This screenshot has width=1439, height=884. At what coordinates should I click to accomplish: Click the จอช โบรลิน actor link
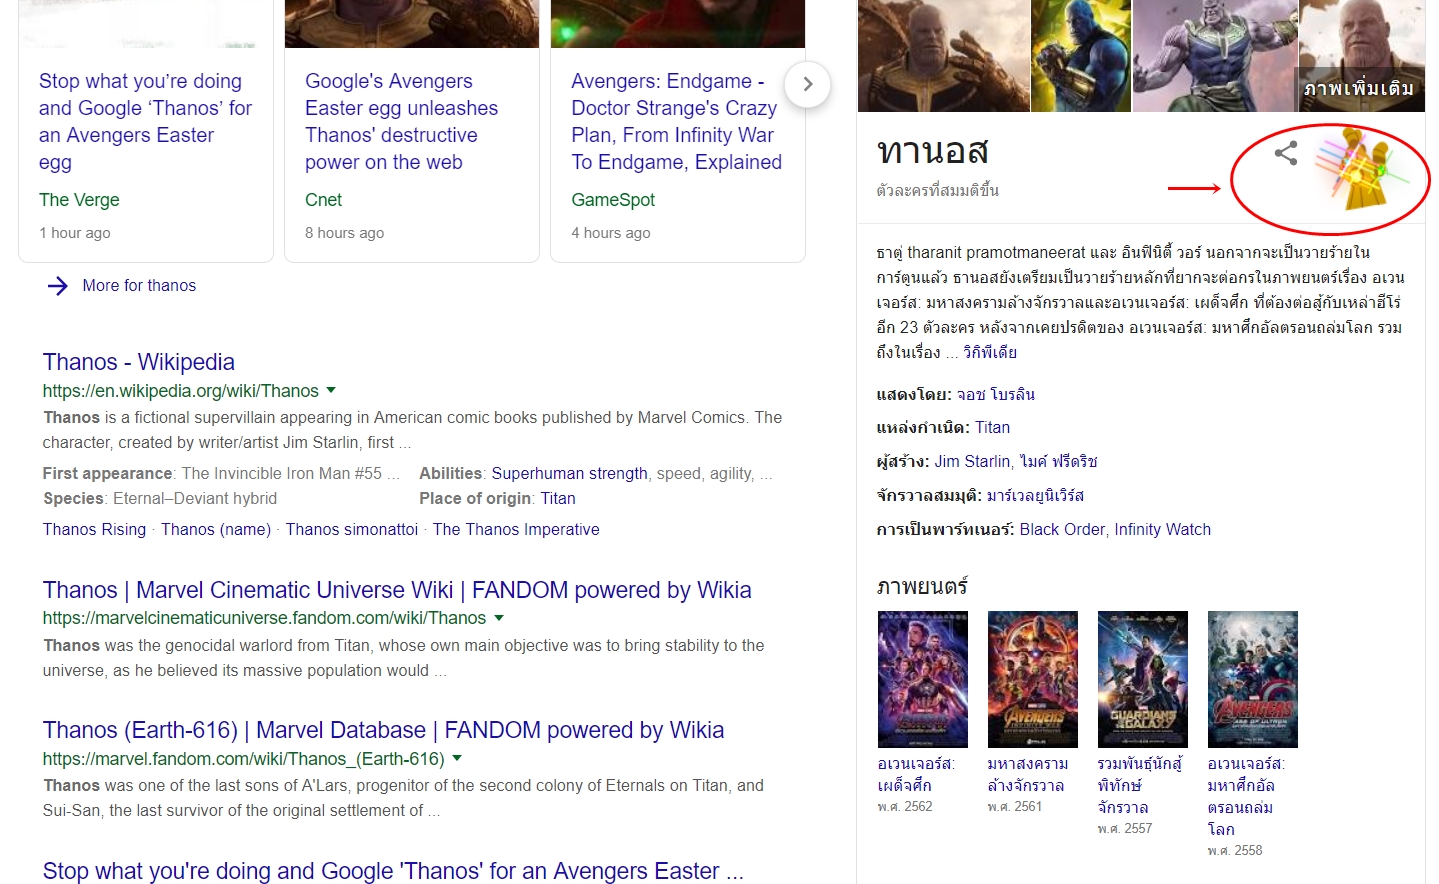[x=996, y=394]
